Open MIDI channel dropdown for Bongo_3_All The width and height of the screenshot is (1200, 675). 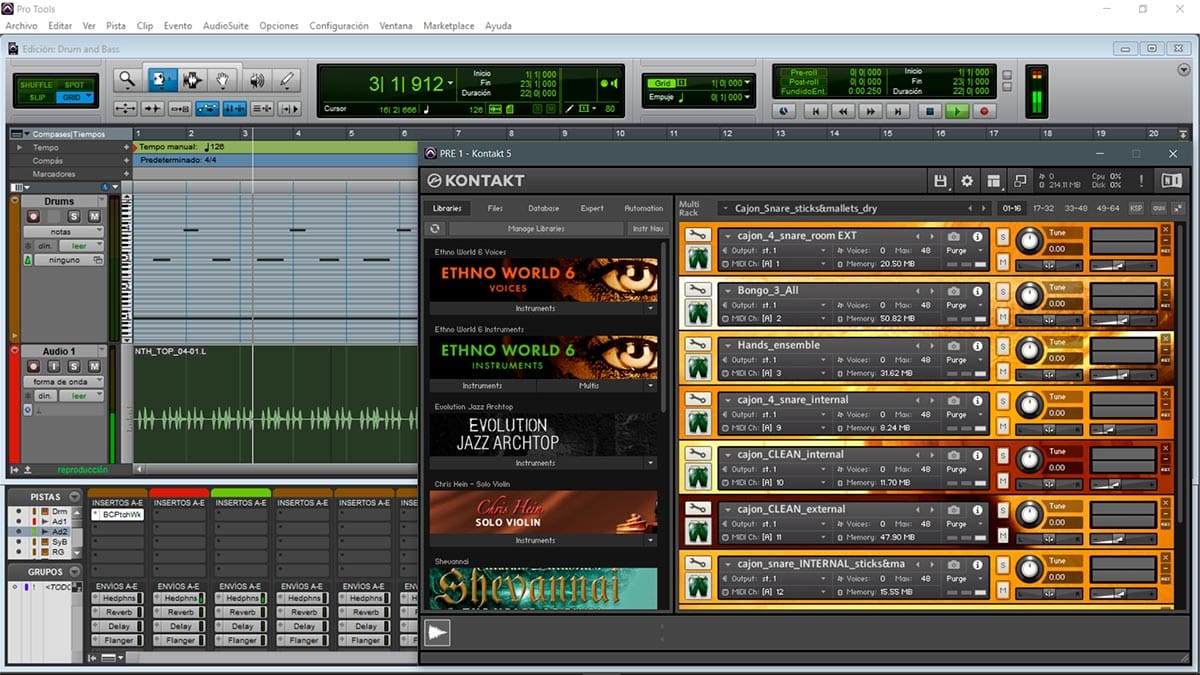(824, 318)
